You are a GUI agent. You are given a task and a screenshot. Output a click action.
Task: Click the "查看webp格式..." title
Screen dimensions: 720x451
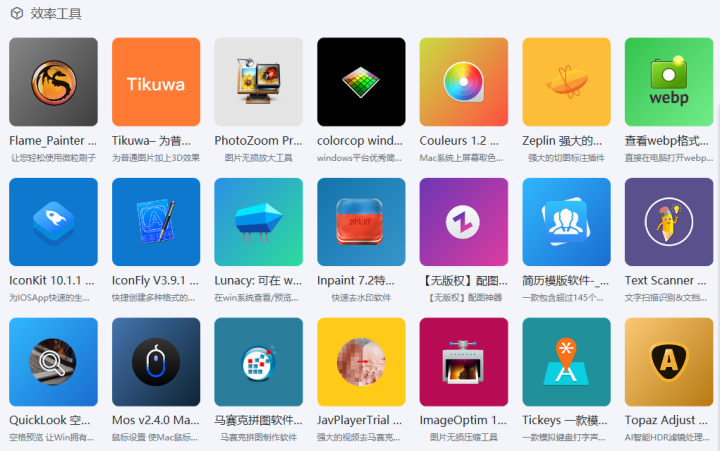pos(666,141)
